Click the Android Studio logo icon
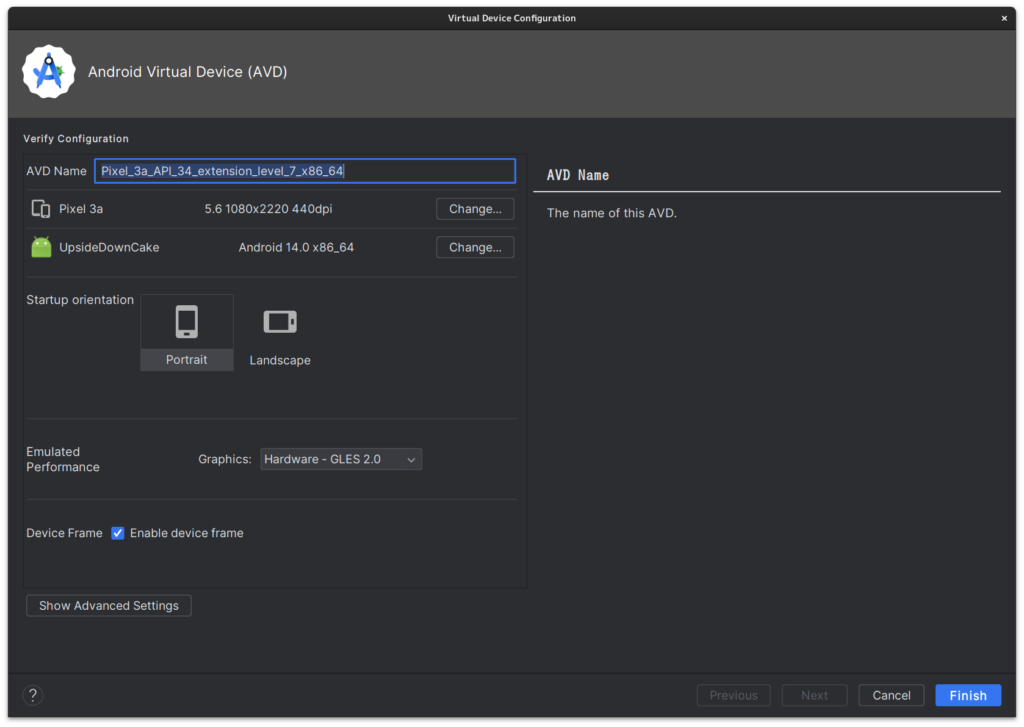Image resolution: width=1024 pixels, height=727 pixels. point(48,71)
